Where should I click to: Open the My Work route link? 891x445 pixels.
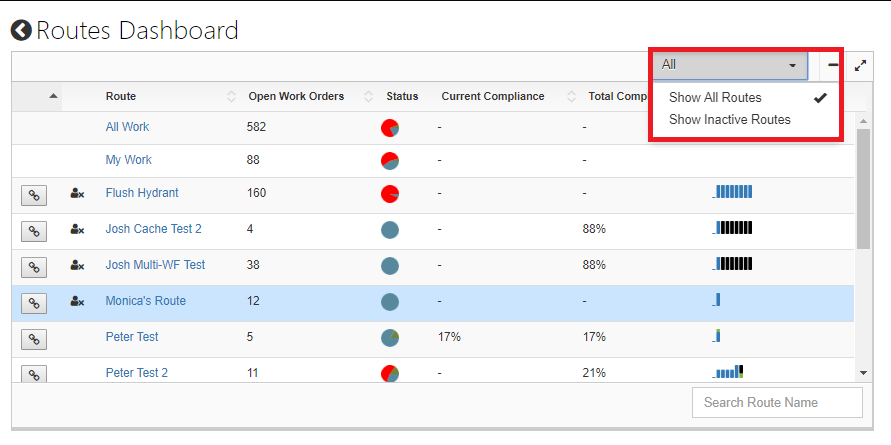[128, 160]
